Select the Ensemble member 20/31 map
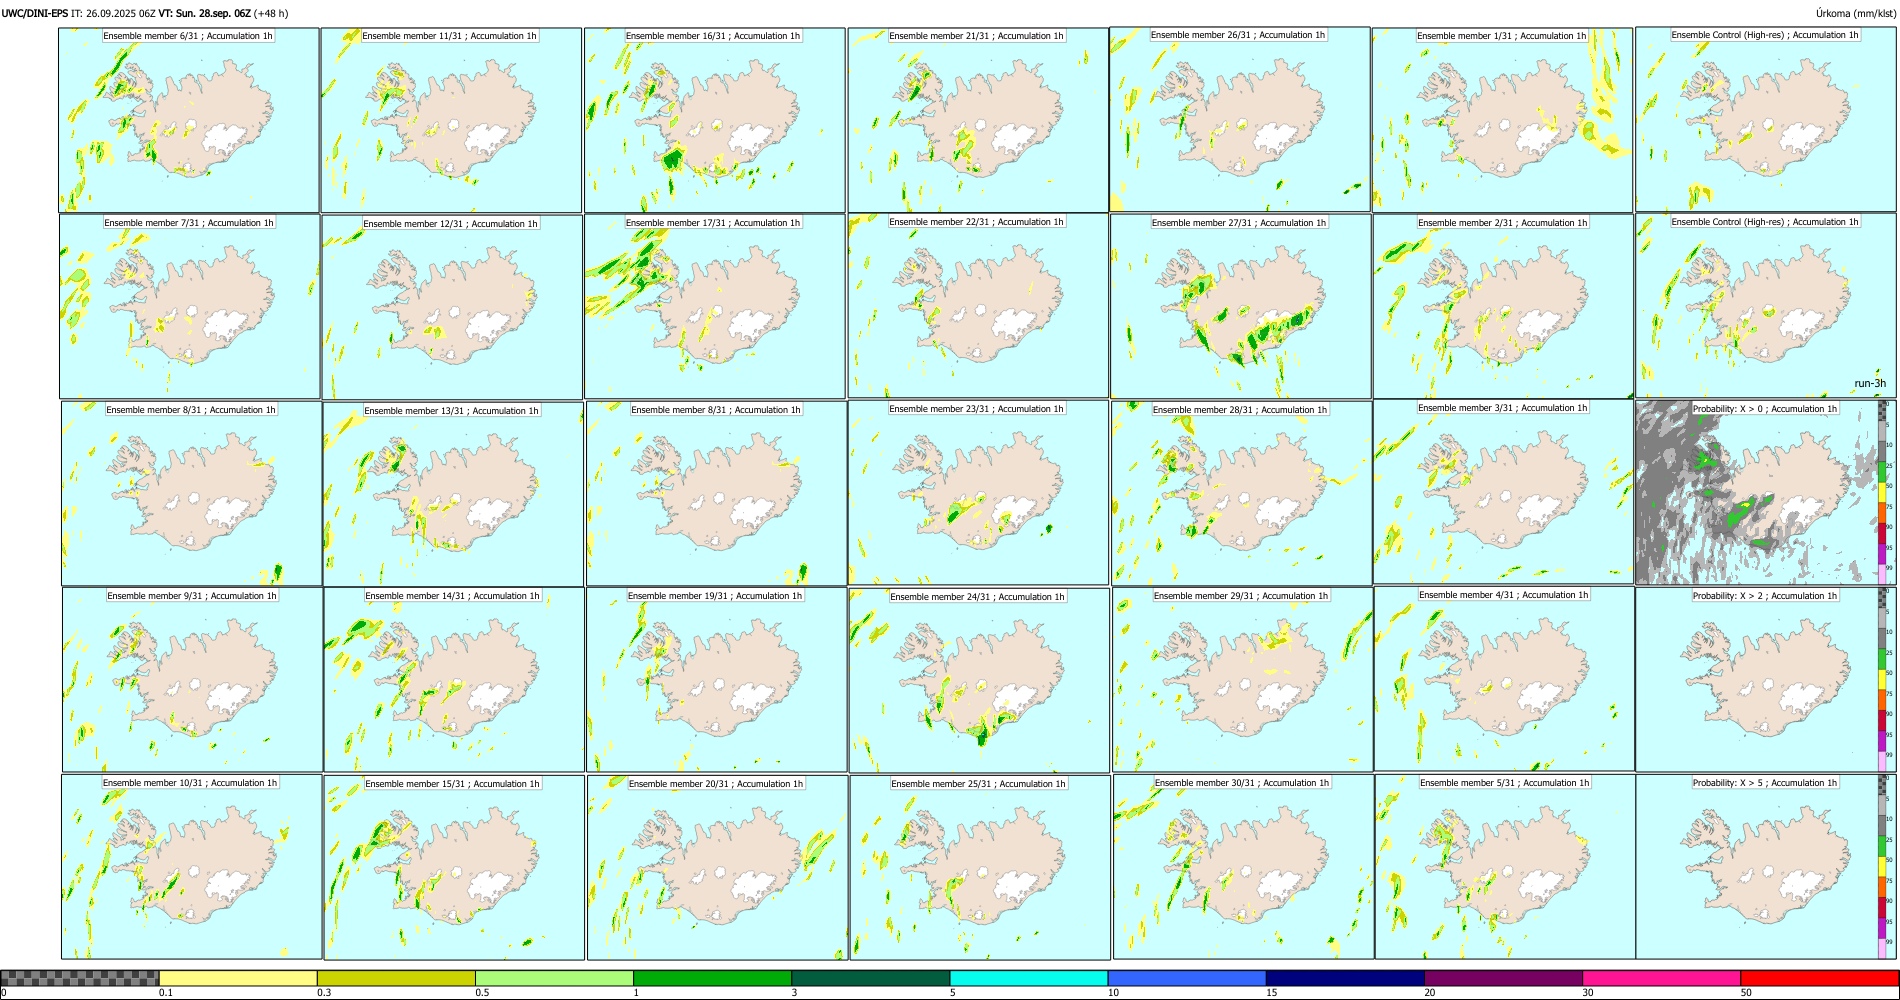The width and height of the screenshot is (1900, 1000). coord(717,868)
